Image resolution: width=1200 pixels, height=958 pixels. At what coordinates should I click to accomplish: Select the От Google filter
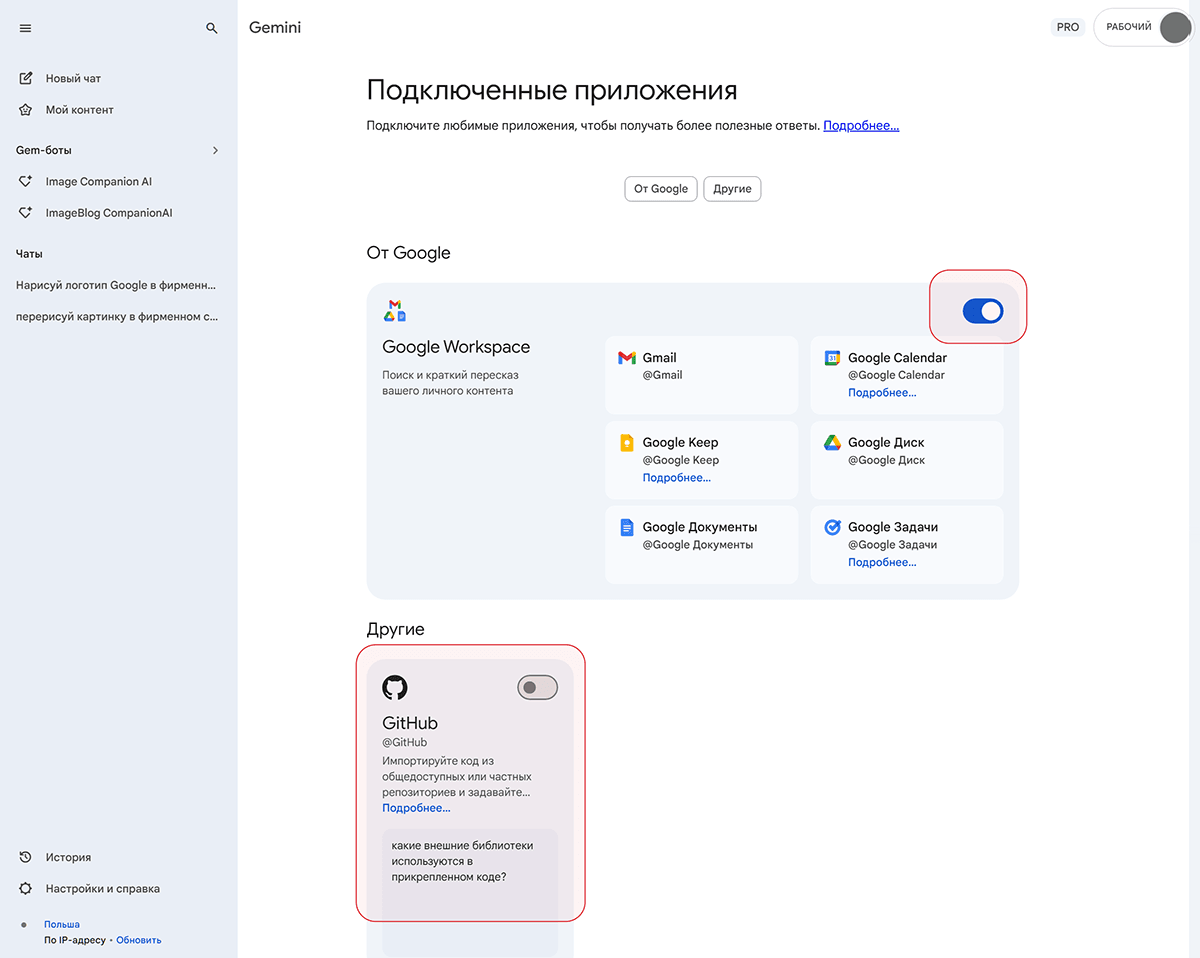(x=660, y=188)
